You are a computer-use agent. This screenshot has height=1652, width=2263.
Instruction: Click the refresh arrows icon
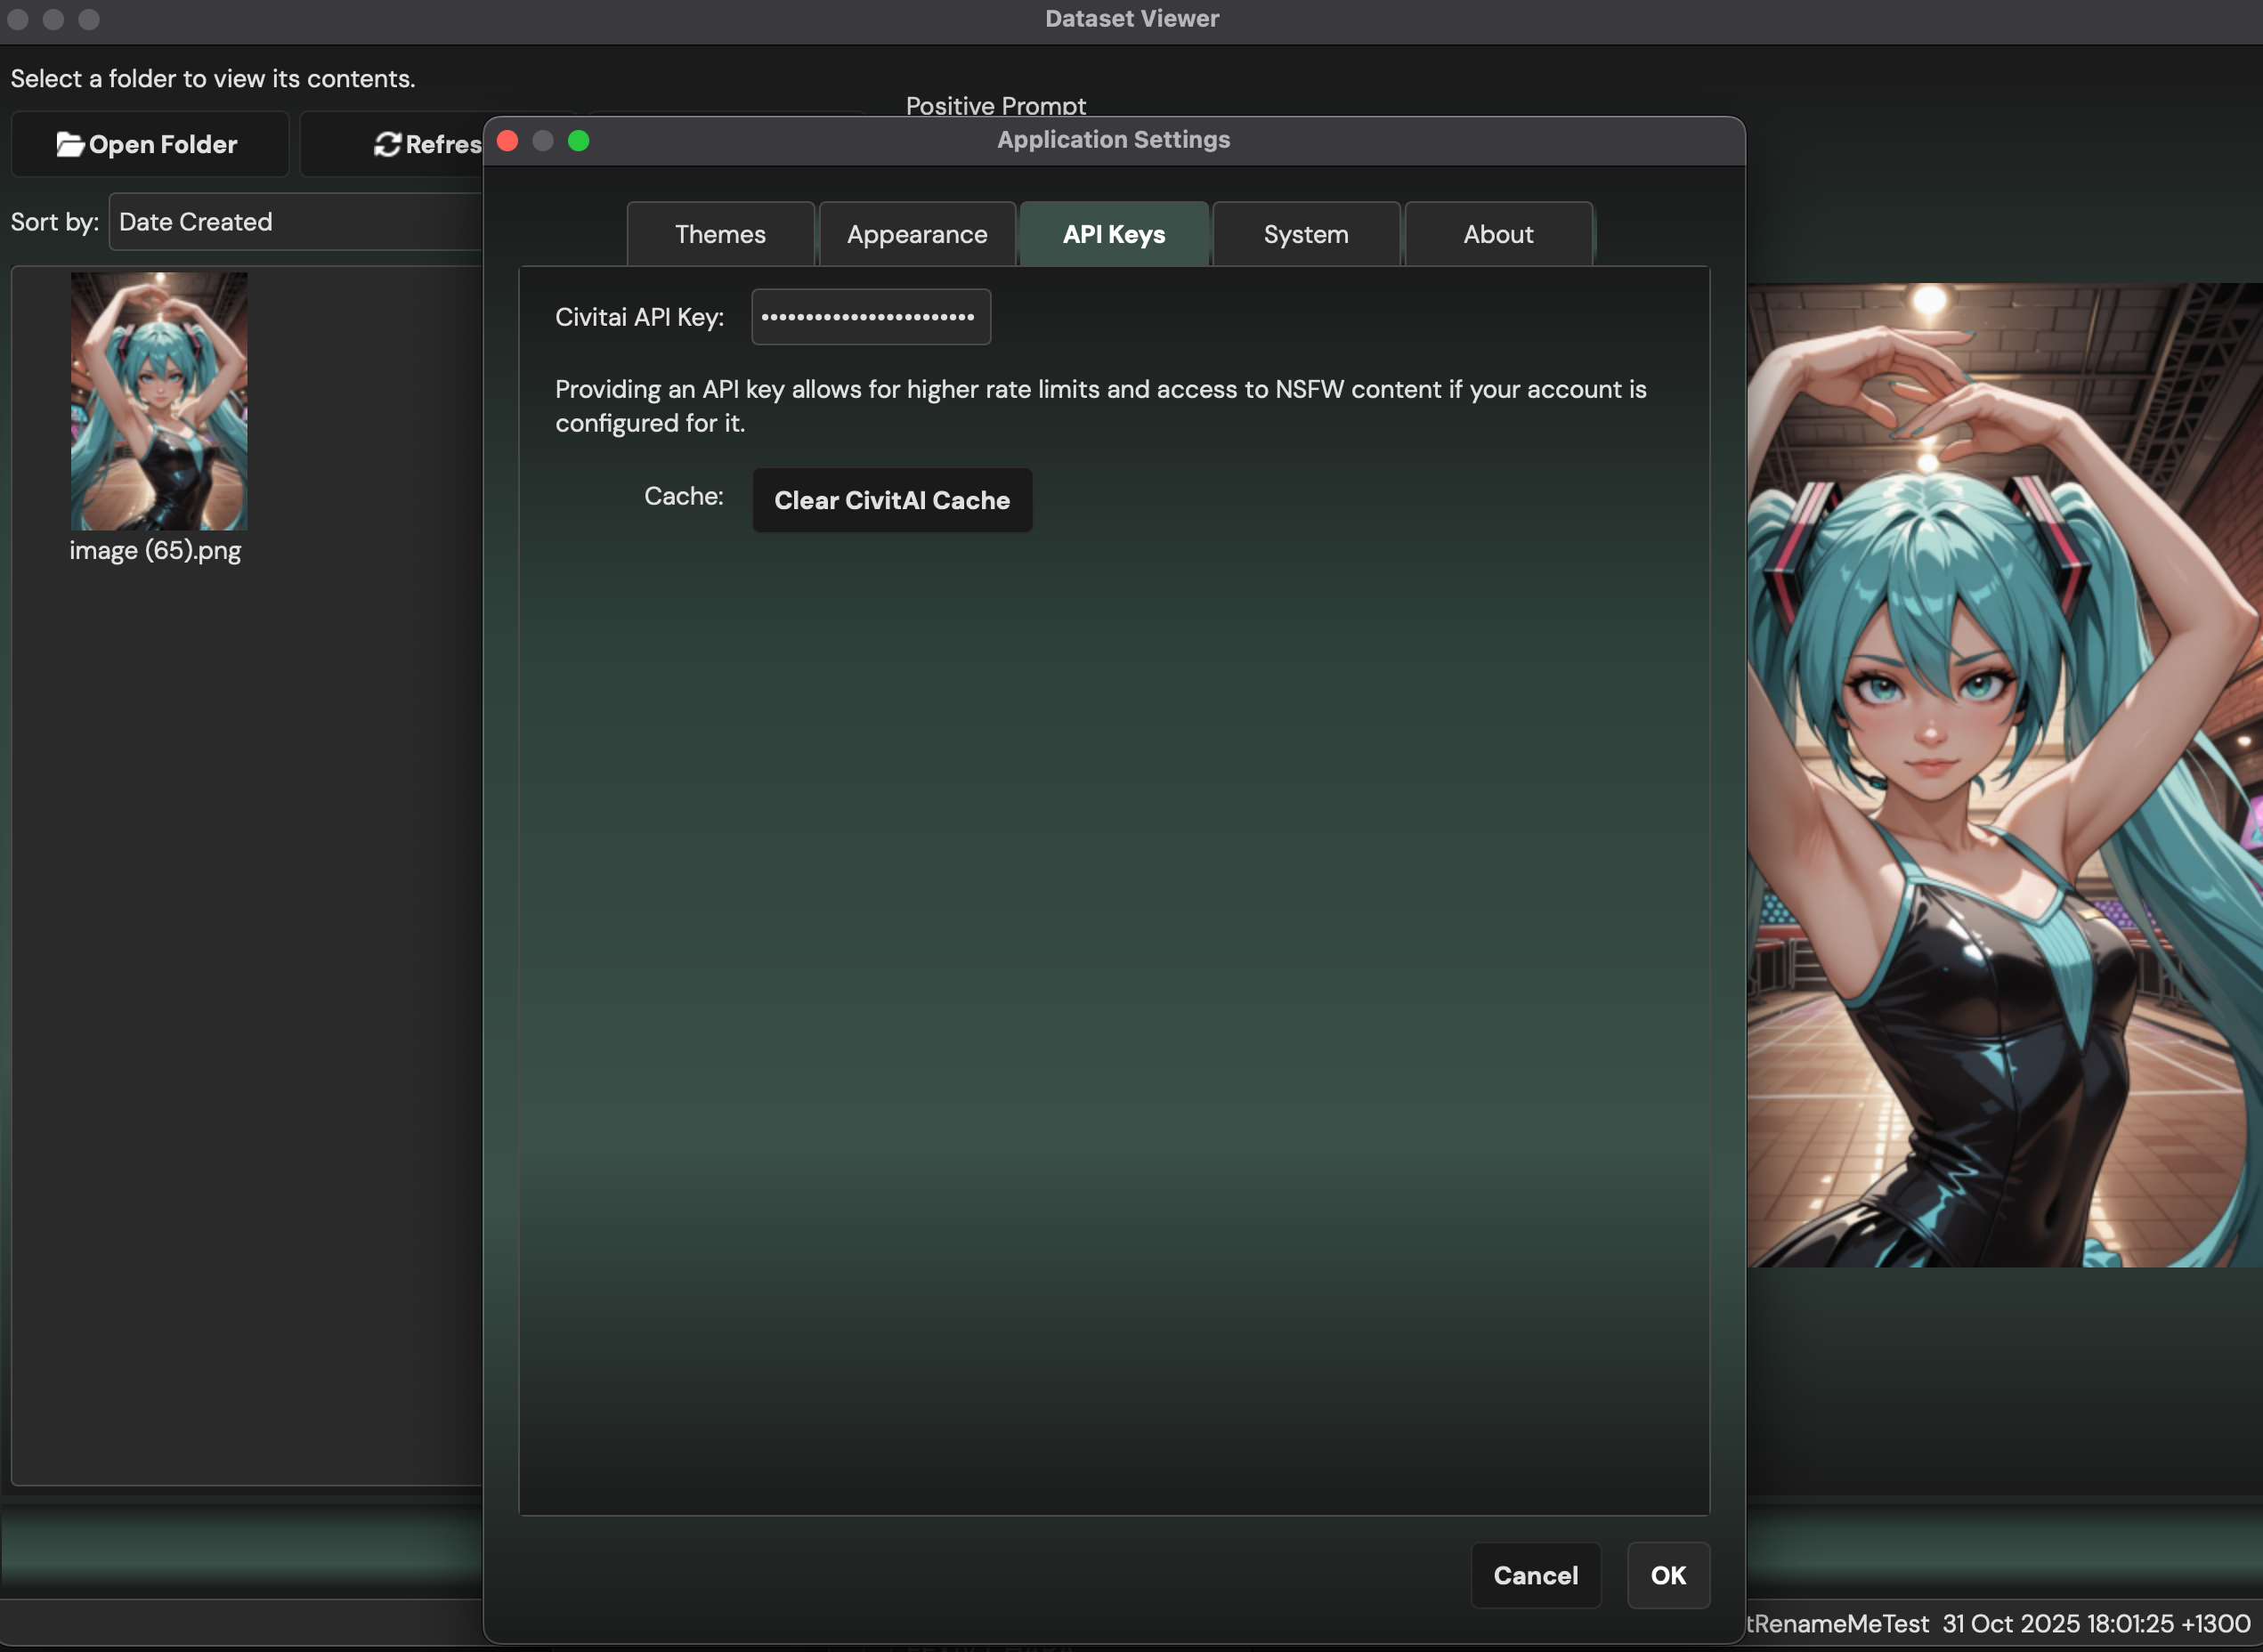[386, 143]
